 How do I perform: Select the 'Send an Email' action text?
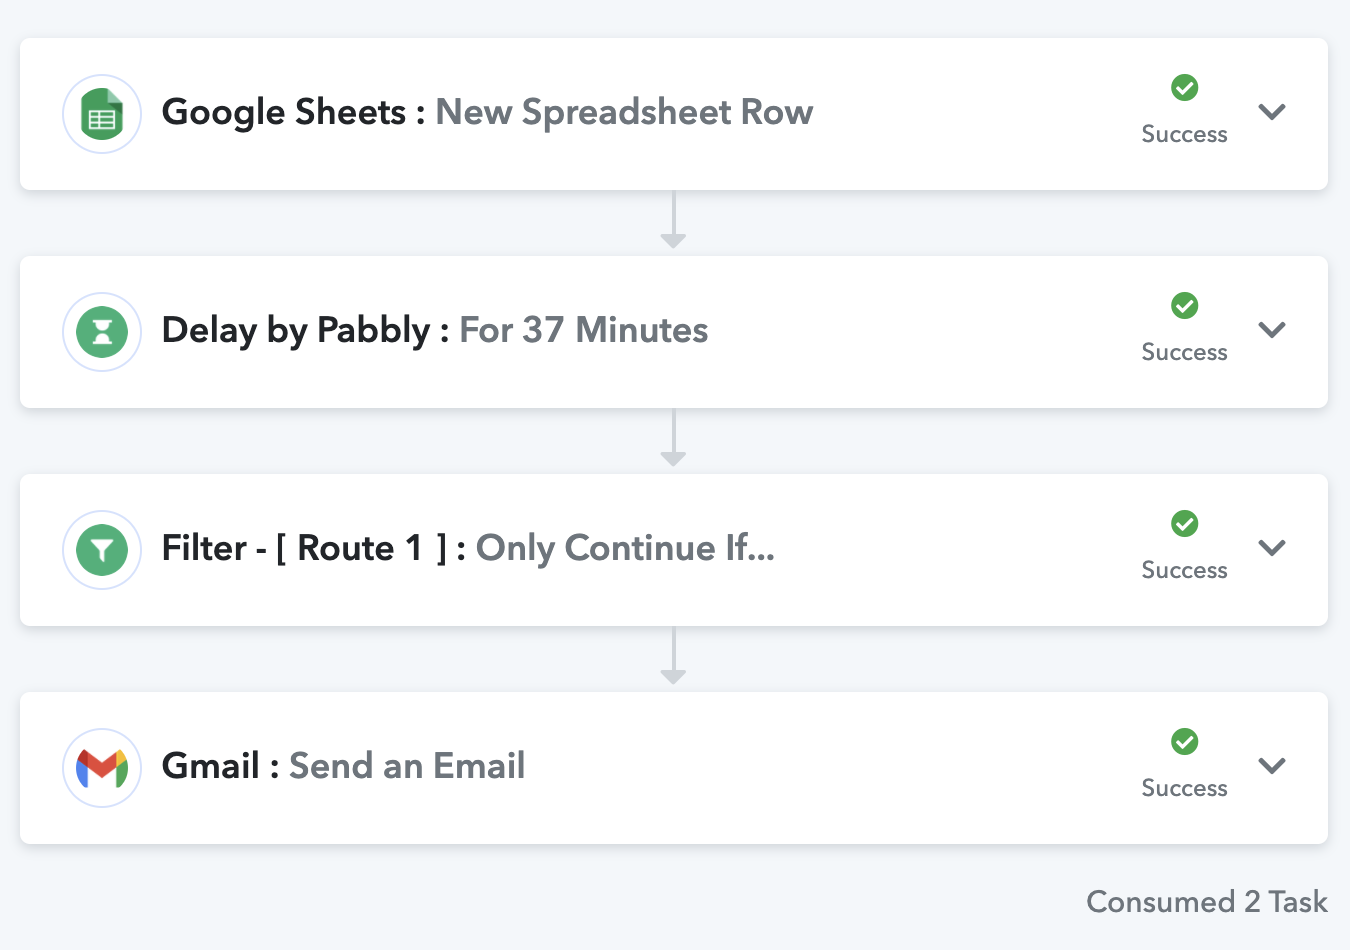407,766
